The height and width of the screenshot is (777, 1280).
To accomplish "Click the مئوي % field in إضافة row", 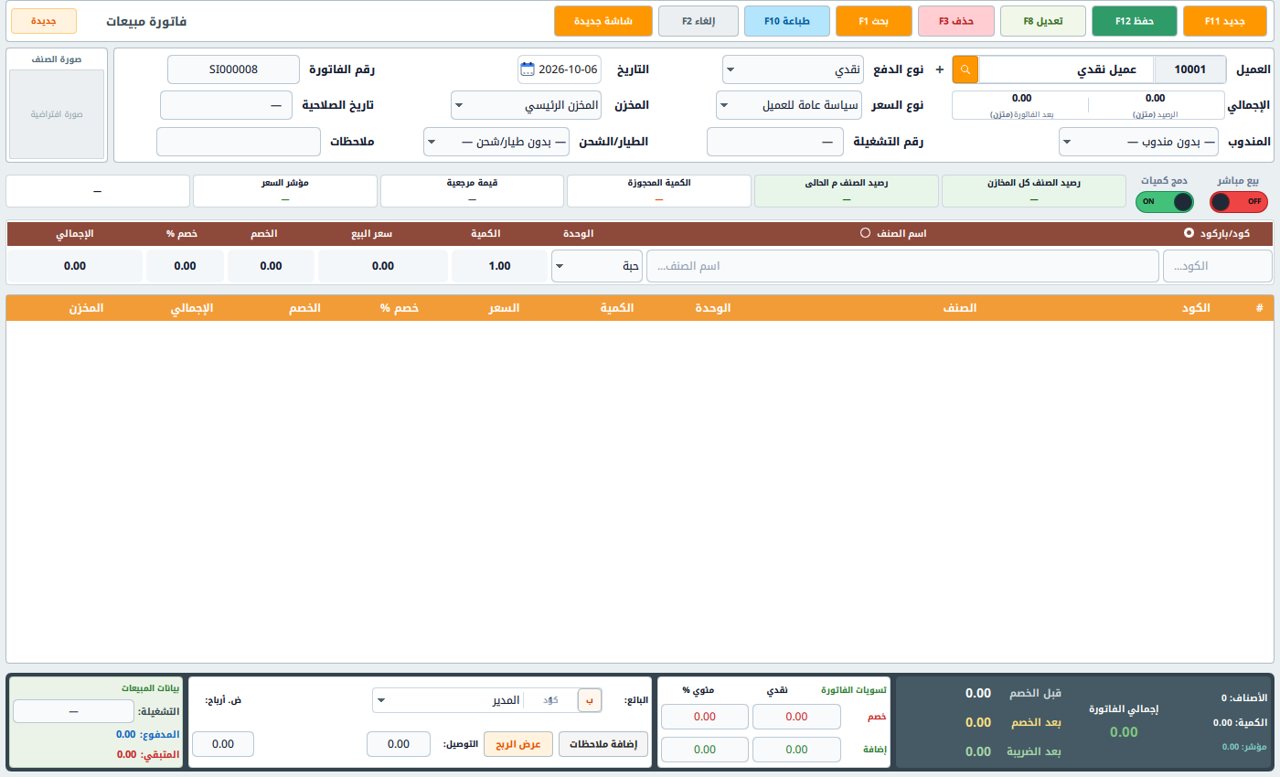I will click(704, 749).
